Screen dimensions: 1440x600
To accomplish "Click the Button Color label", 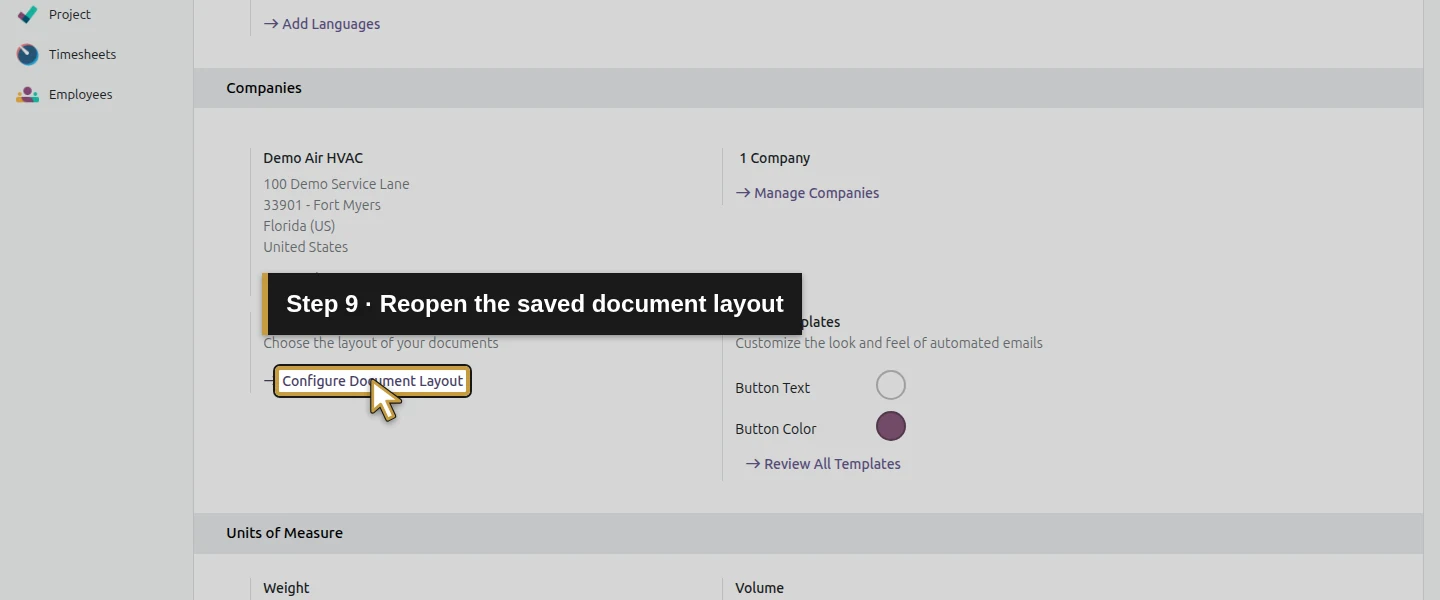I will click(x=776, y=429).
